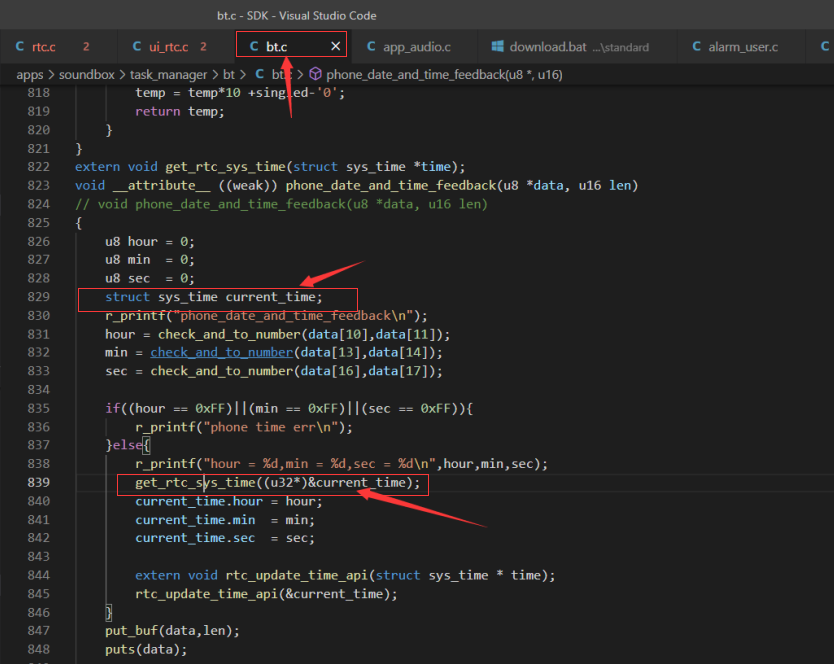Click the C file icon in the breadcrumb bar

pyautogui.click(x=260, y=74)
